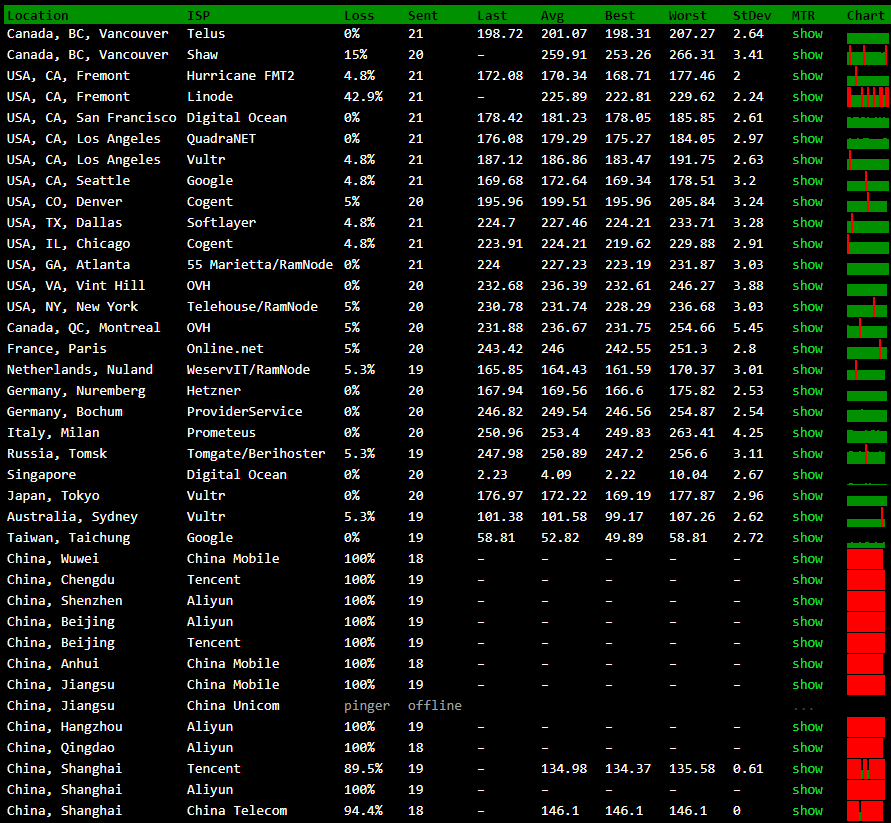The height and width of the screenshot is (823, 891).
Task: Select the 'Taiwan, Taichung' location cell
Action: pos(68,538)
